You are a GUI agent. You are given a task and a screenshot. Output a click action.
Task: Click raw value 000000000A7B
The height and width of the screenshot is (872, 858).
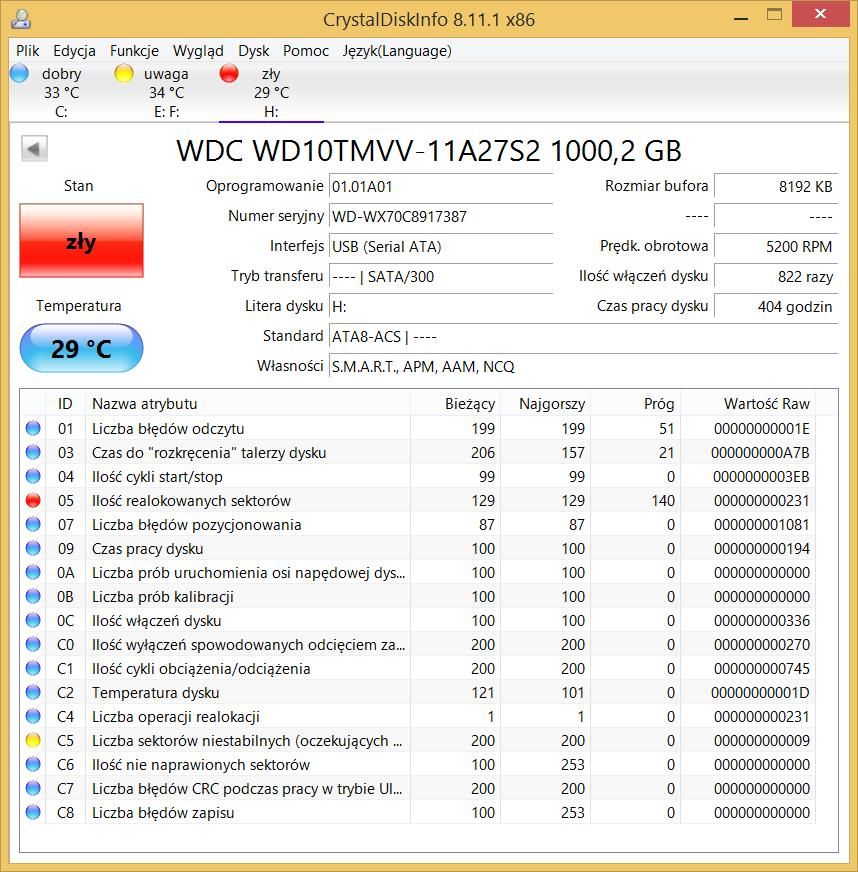pos(760,453)
